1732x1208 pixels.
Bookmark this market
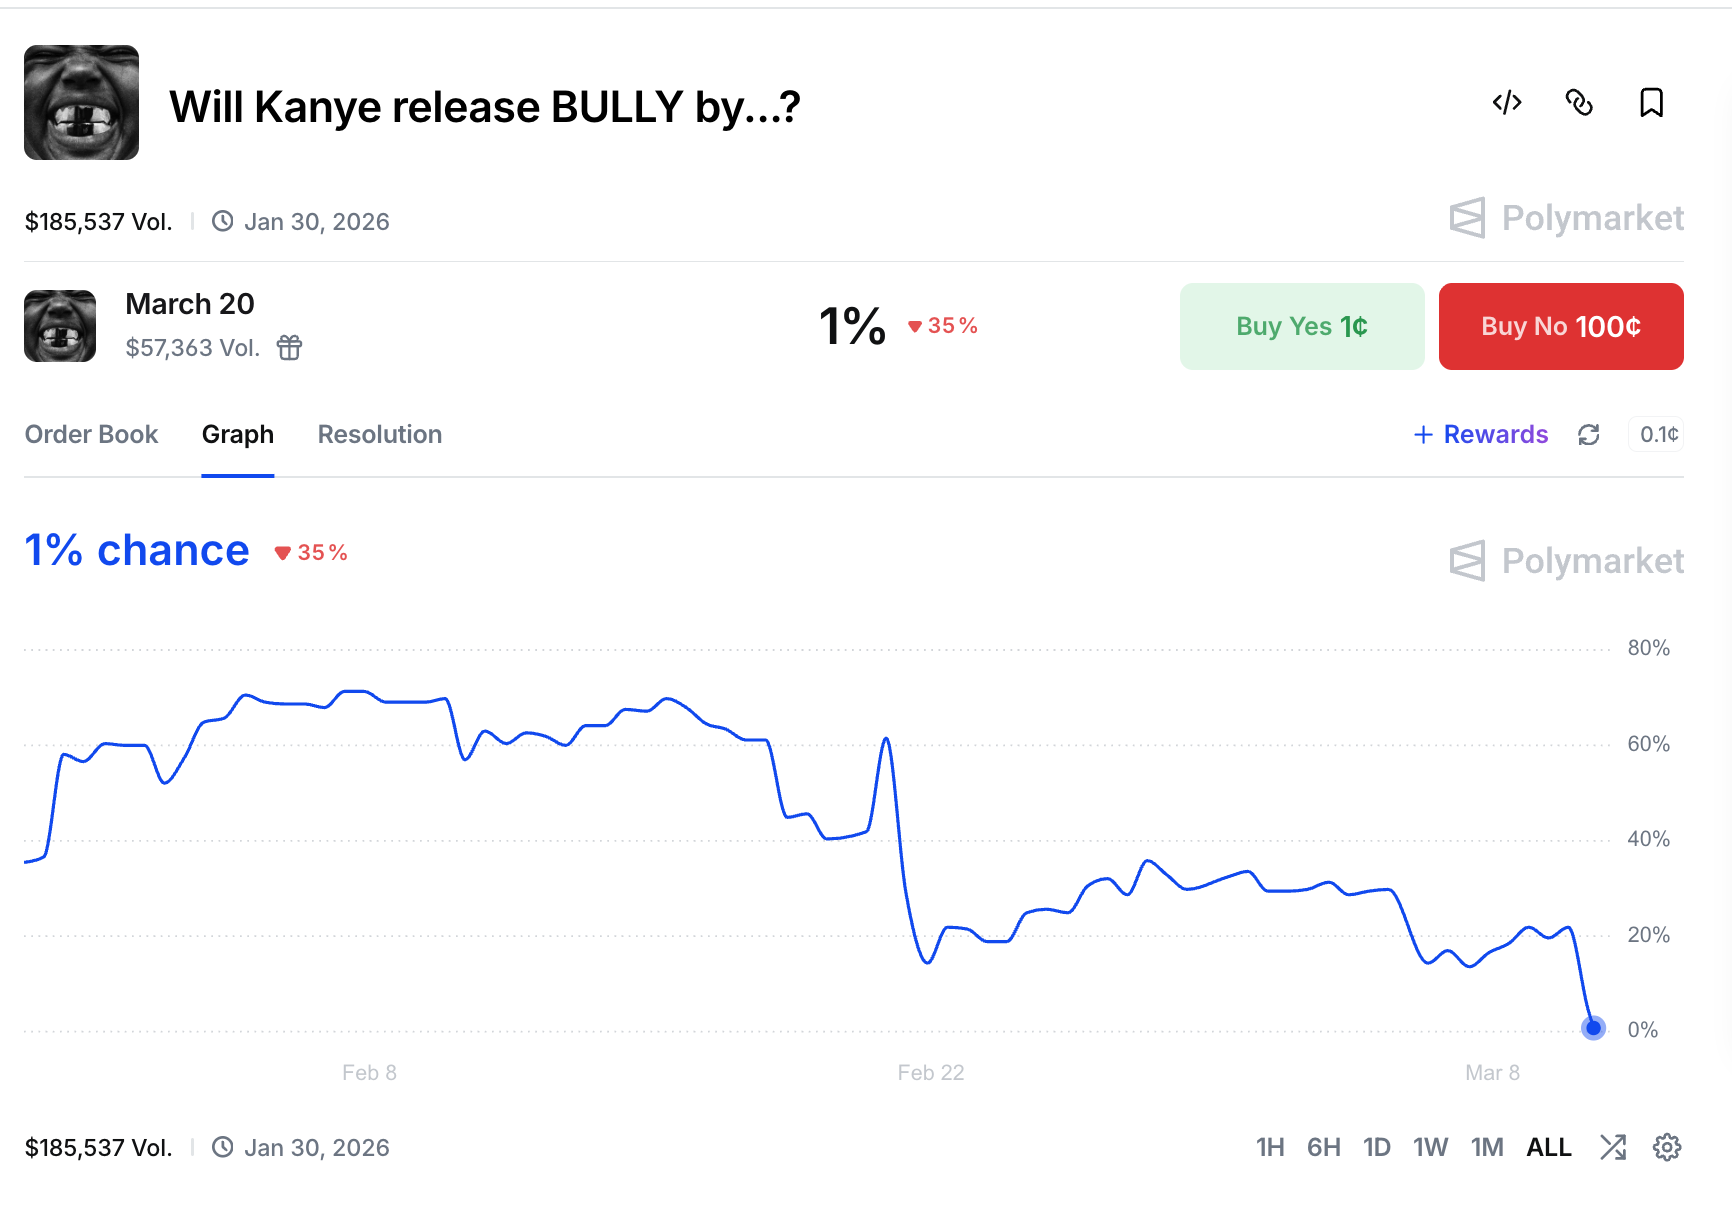[1651, 103]
